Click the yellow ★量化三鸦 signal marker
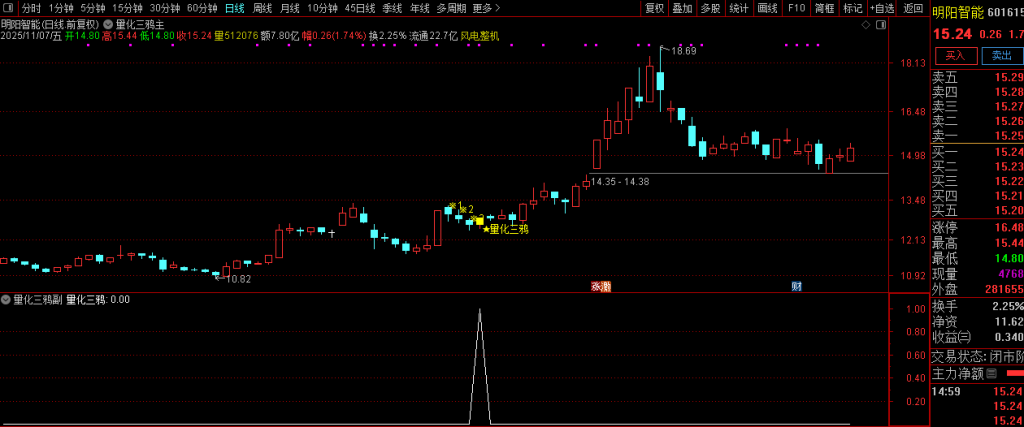Image resolution: width=1024 pixels, height=427 pixels. tap(506, 229)
